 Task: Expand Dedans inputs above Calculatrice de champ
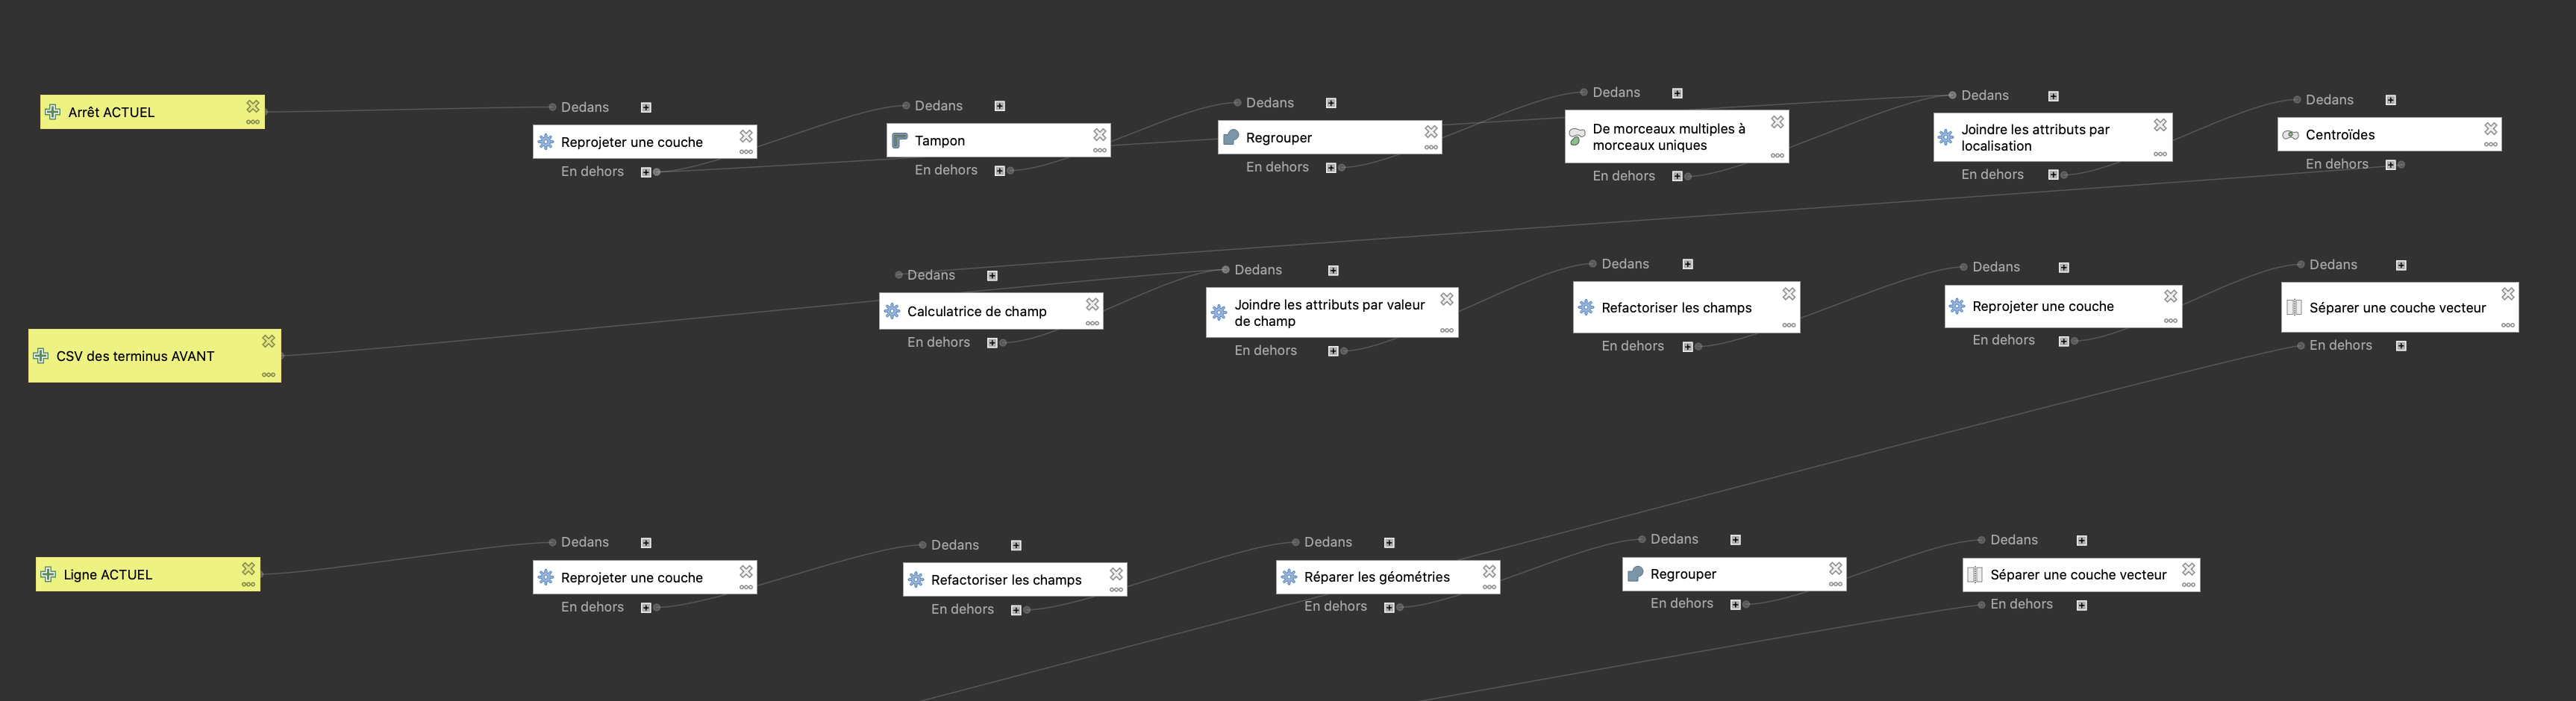pyautogui.click(x=992, y=276)
